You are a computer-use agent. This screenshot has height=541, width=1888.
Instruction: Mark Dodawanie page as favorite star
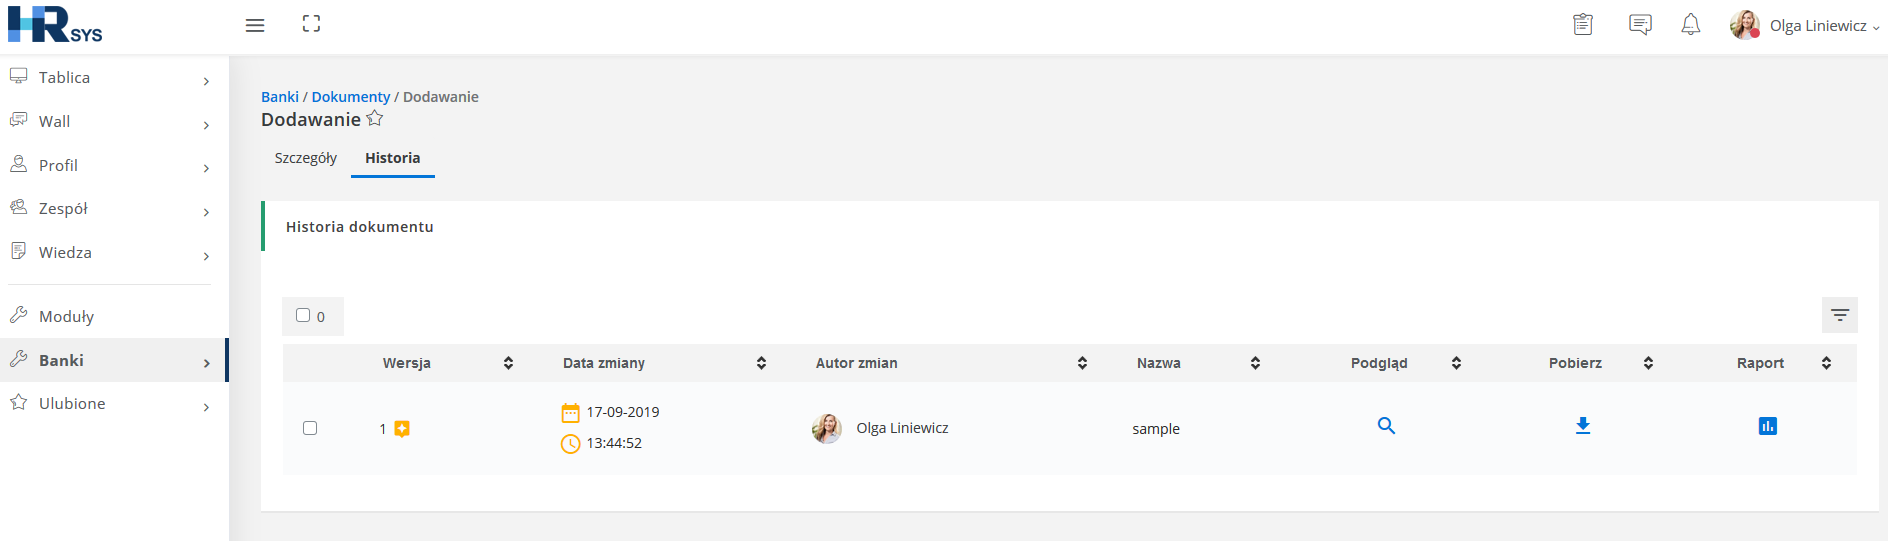(375, 119)
